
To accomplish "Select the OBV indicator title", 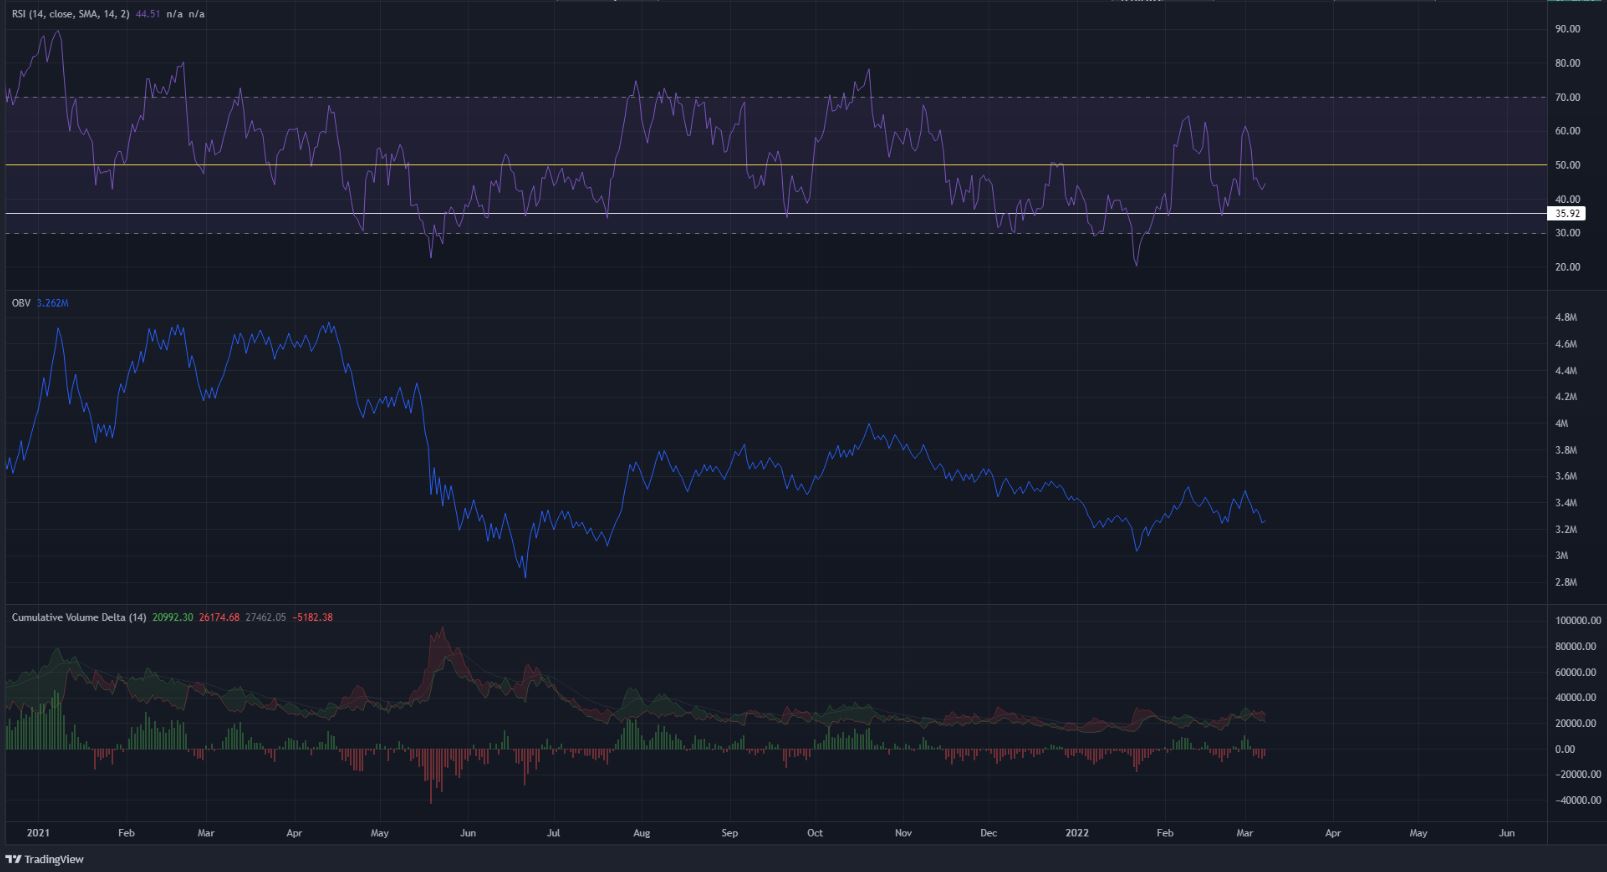I will (x=21, y=302).
